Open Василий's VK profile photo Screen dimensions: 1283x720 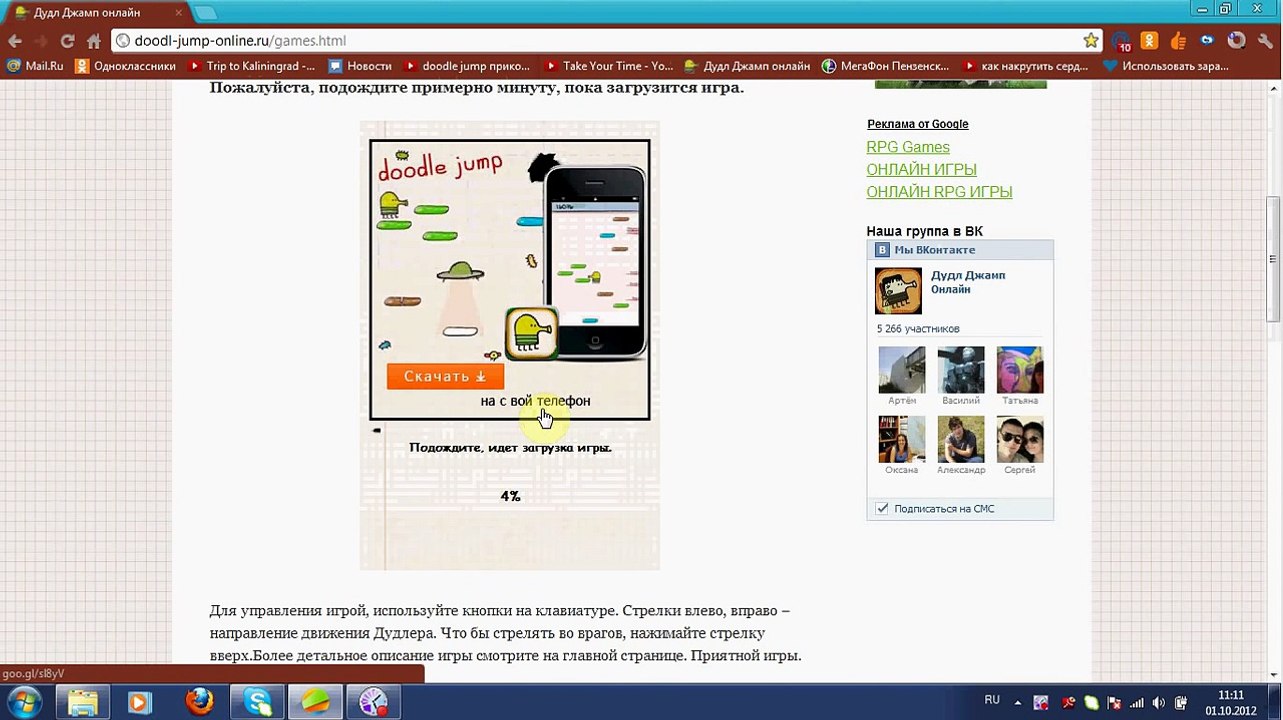pos(961,370)
